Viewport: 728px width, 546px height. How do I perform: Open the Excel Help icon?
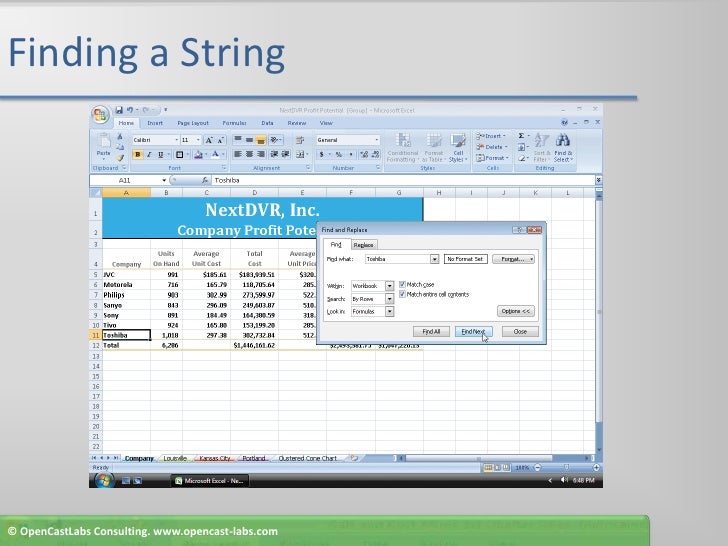[564, 123]
